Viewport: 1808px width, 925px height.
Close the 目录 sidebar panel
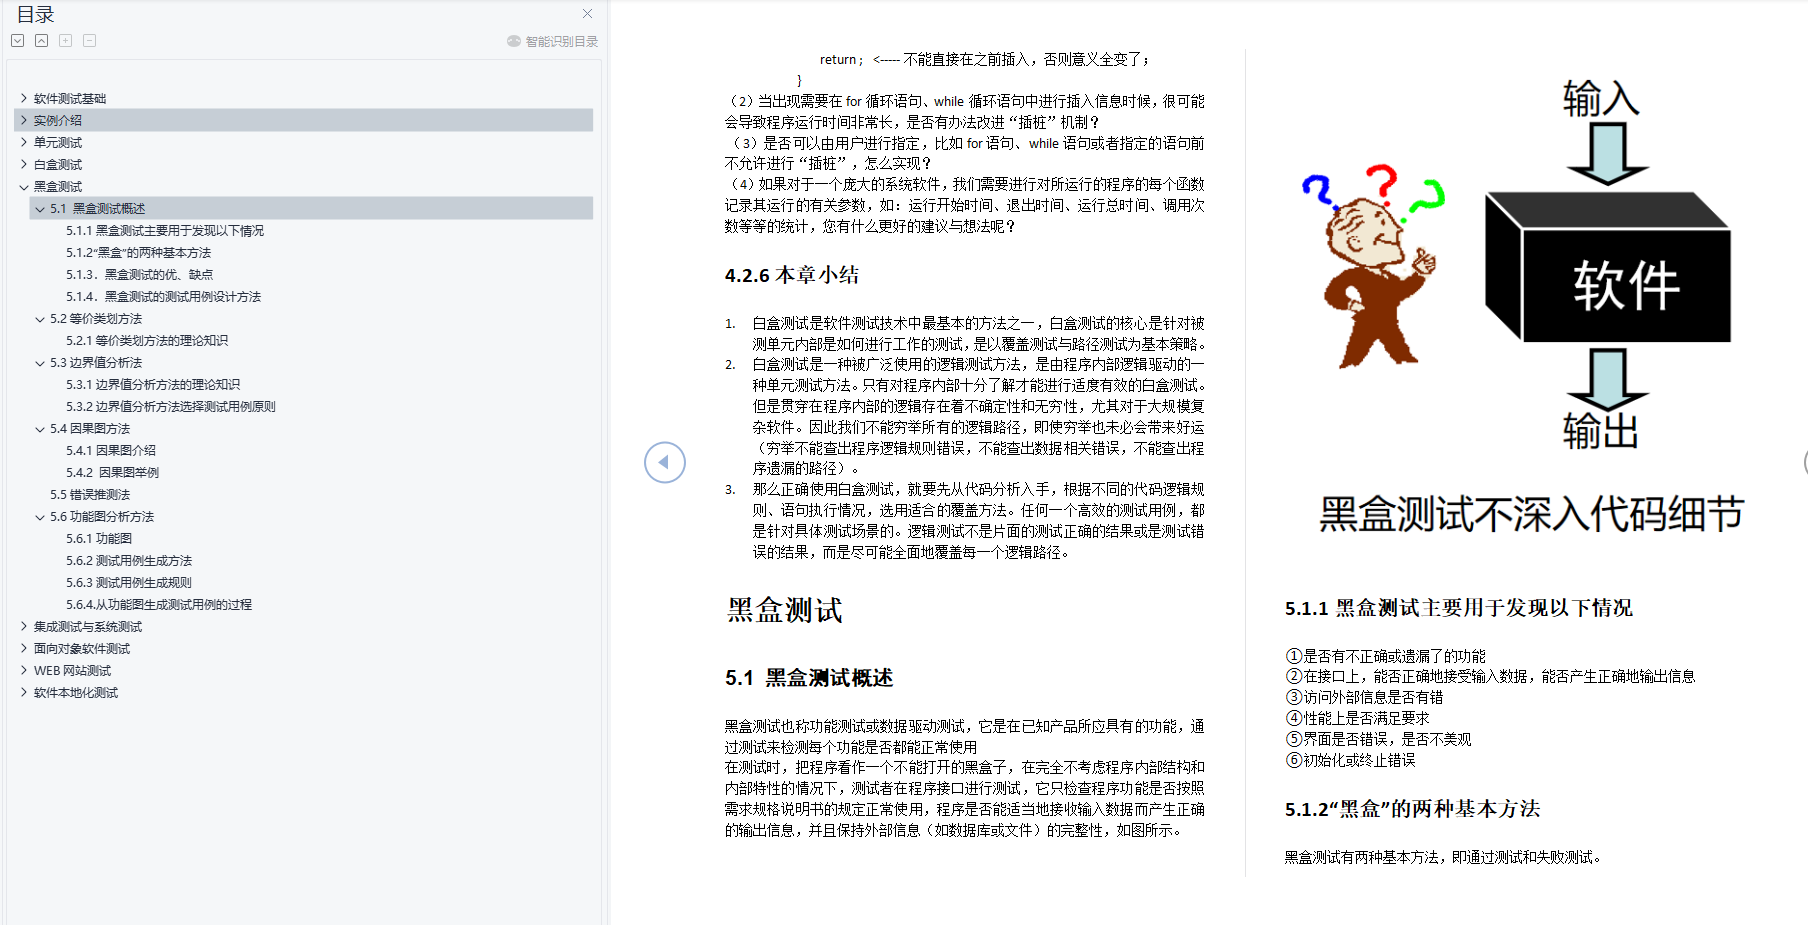(x=587, y=14)
